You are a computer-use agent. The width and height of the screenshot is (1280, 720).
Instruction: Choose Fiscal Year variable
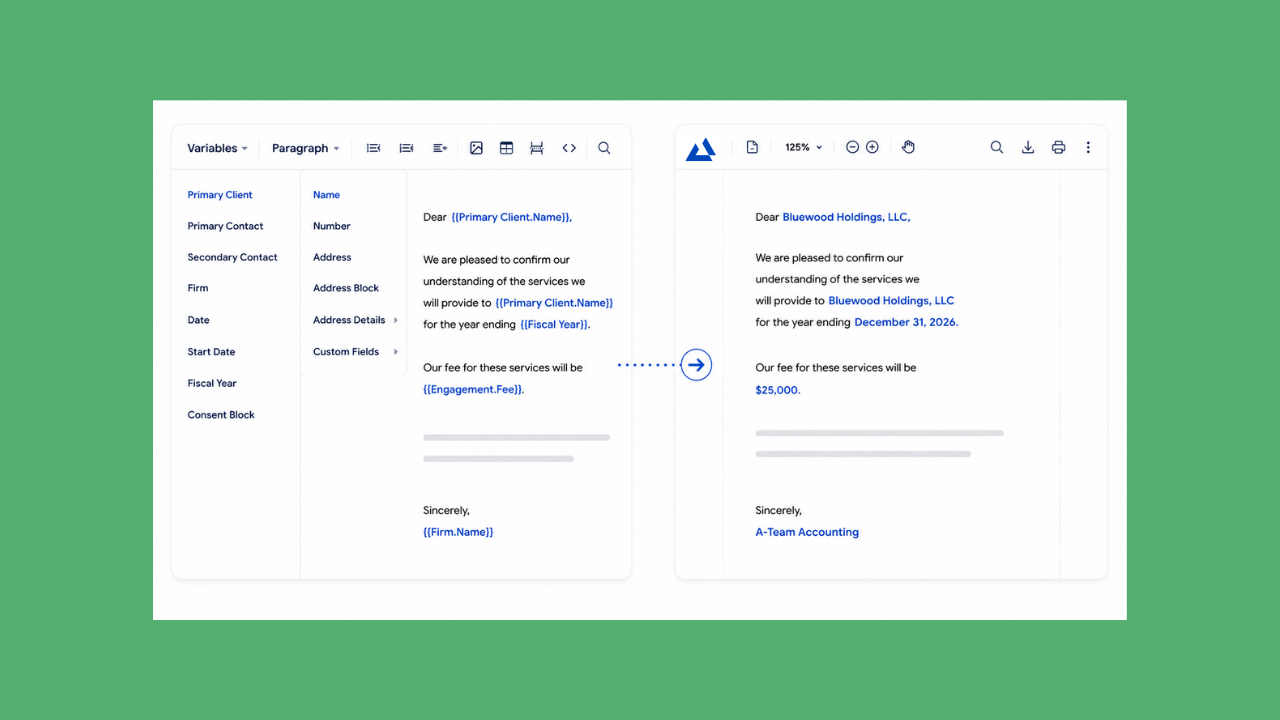212,383
